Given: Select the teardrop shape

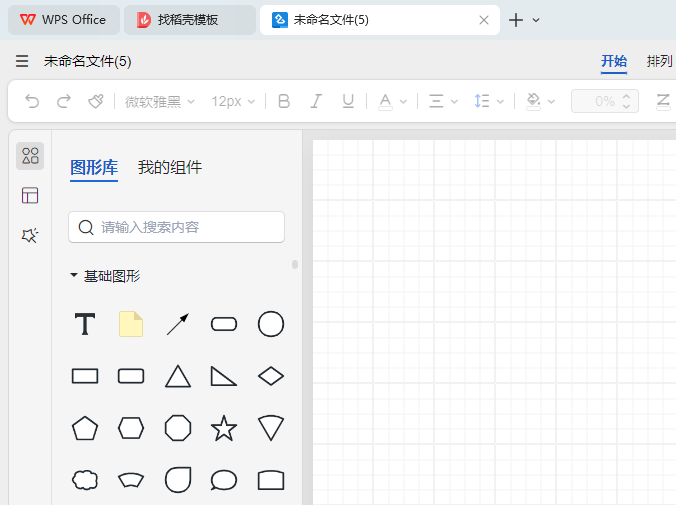Looking at the screenshot, I should click(x=178, y=480).
